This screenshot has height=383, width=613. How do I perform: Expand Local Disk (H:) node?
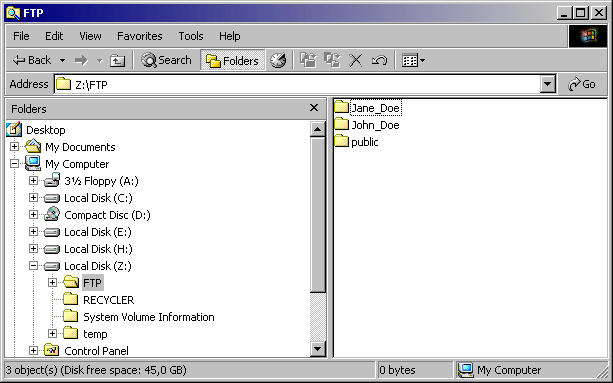coord(33,249)
